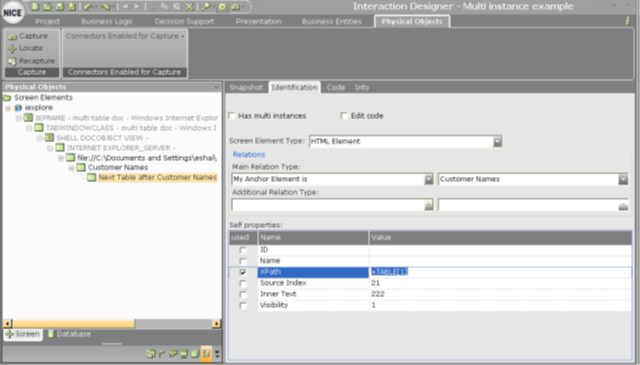Open the Screen Element Type dropdown
This screenshot has height=365, width=640.
(497, 142)
